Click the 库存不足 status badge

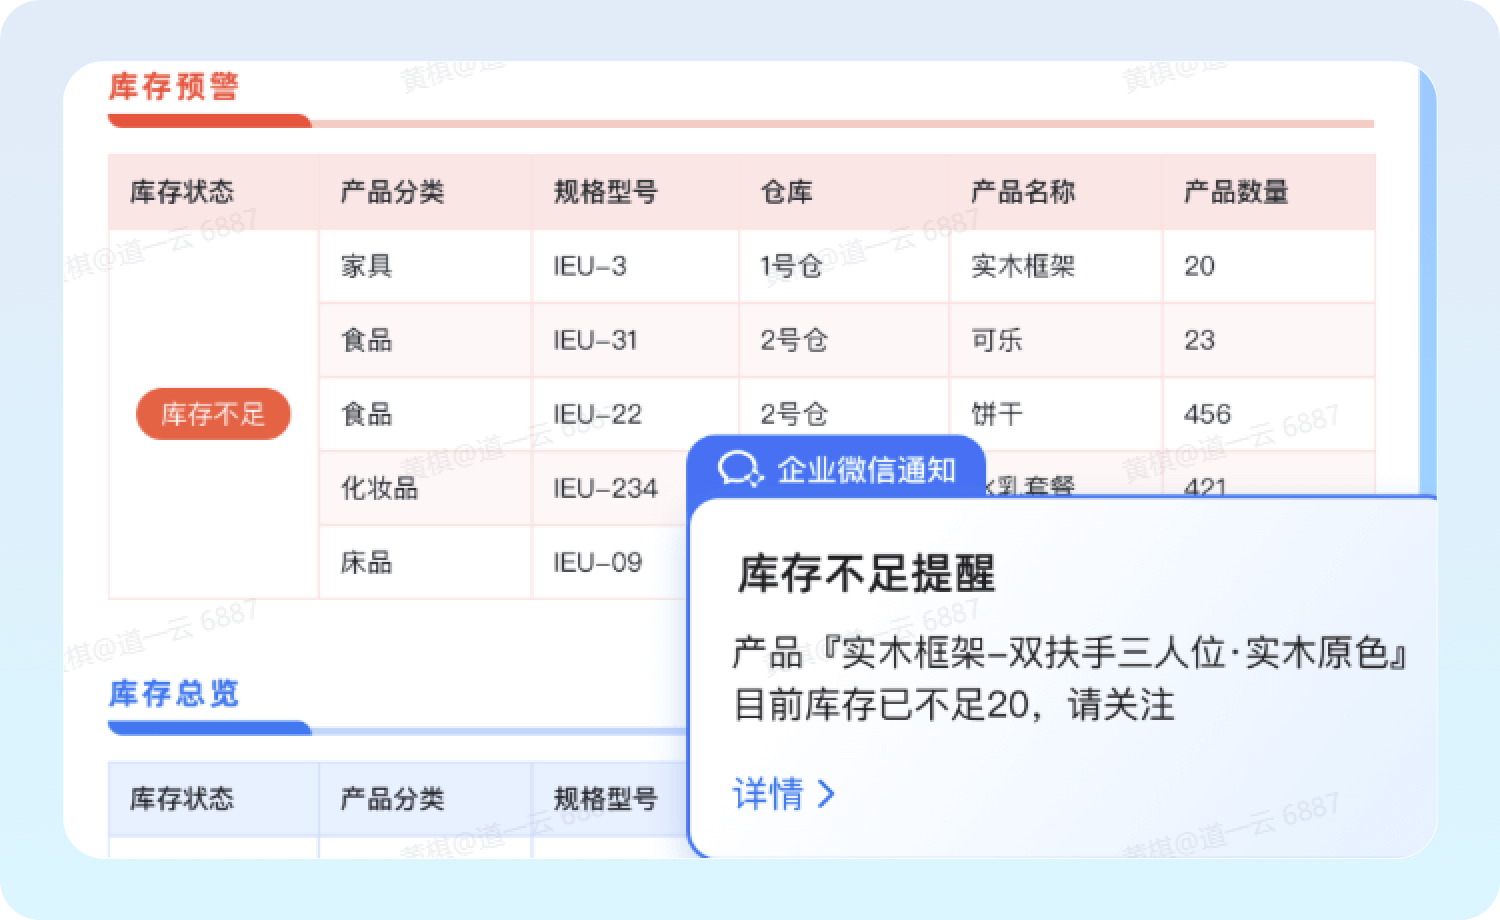pyautogui.click(x=213, y=414)
